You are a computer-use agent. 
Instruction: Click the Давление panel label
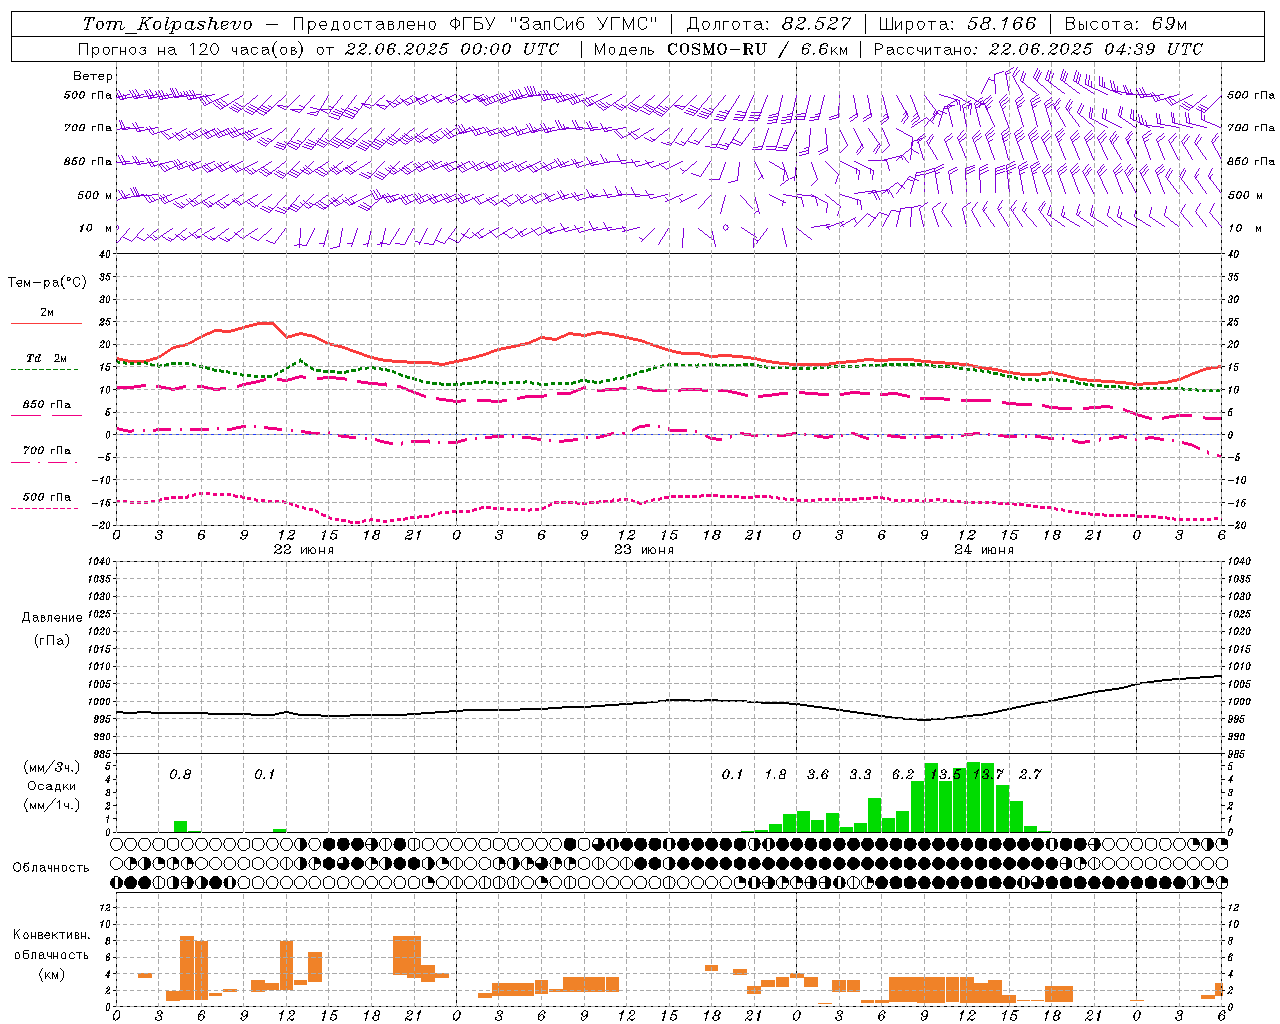pos(52,618)
